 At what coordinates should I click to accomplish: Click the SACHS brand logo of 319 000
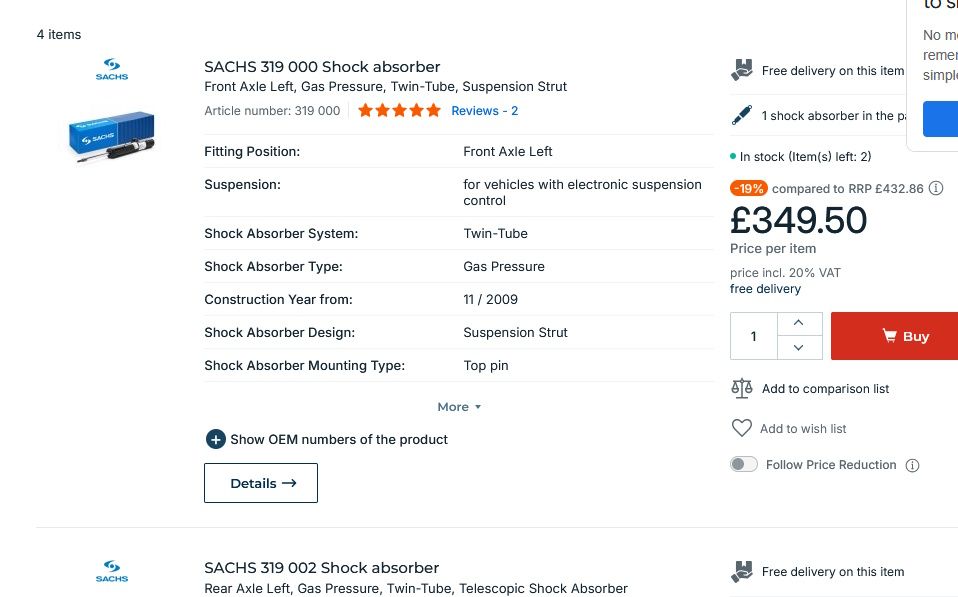click(x=112, y=70)
